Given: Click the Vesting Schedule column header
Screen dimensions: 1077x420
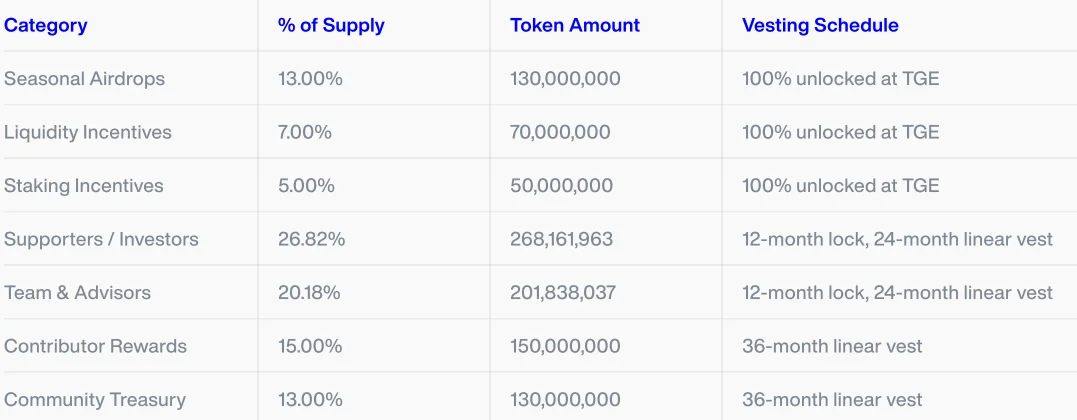Looking at the screenshot, I should [x=820, y=25].
